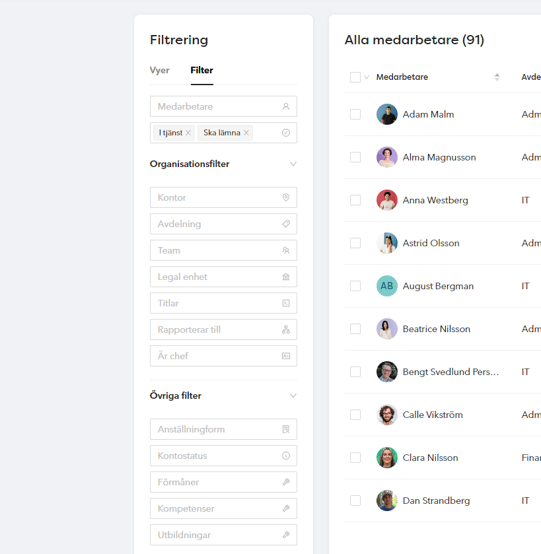Click tag icon in Avdelning field
The width and height of the screenshot is (541, 554).
coord(286,224)
